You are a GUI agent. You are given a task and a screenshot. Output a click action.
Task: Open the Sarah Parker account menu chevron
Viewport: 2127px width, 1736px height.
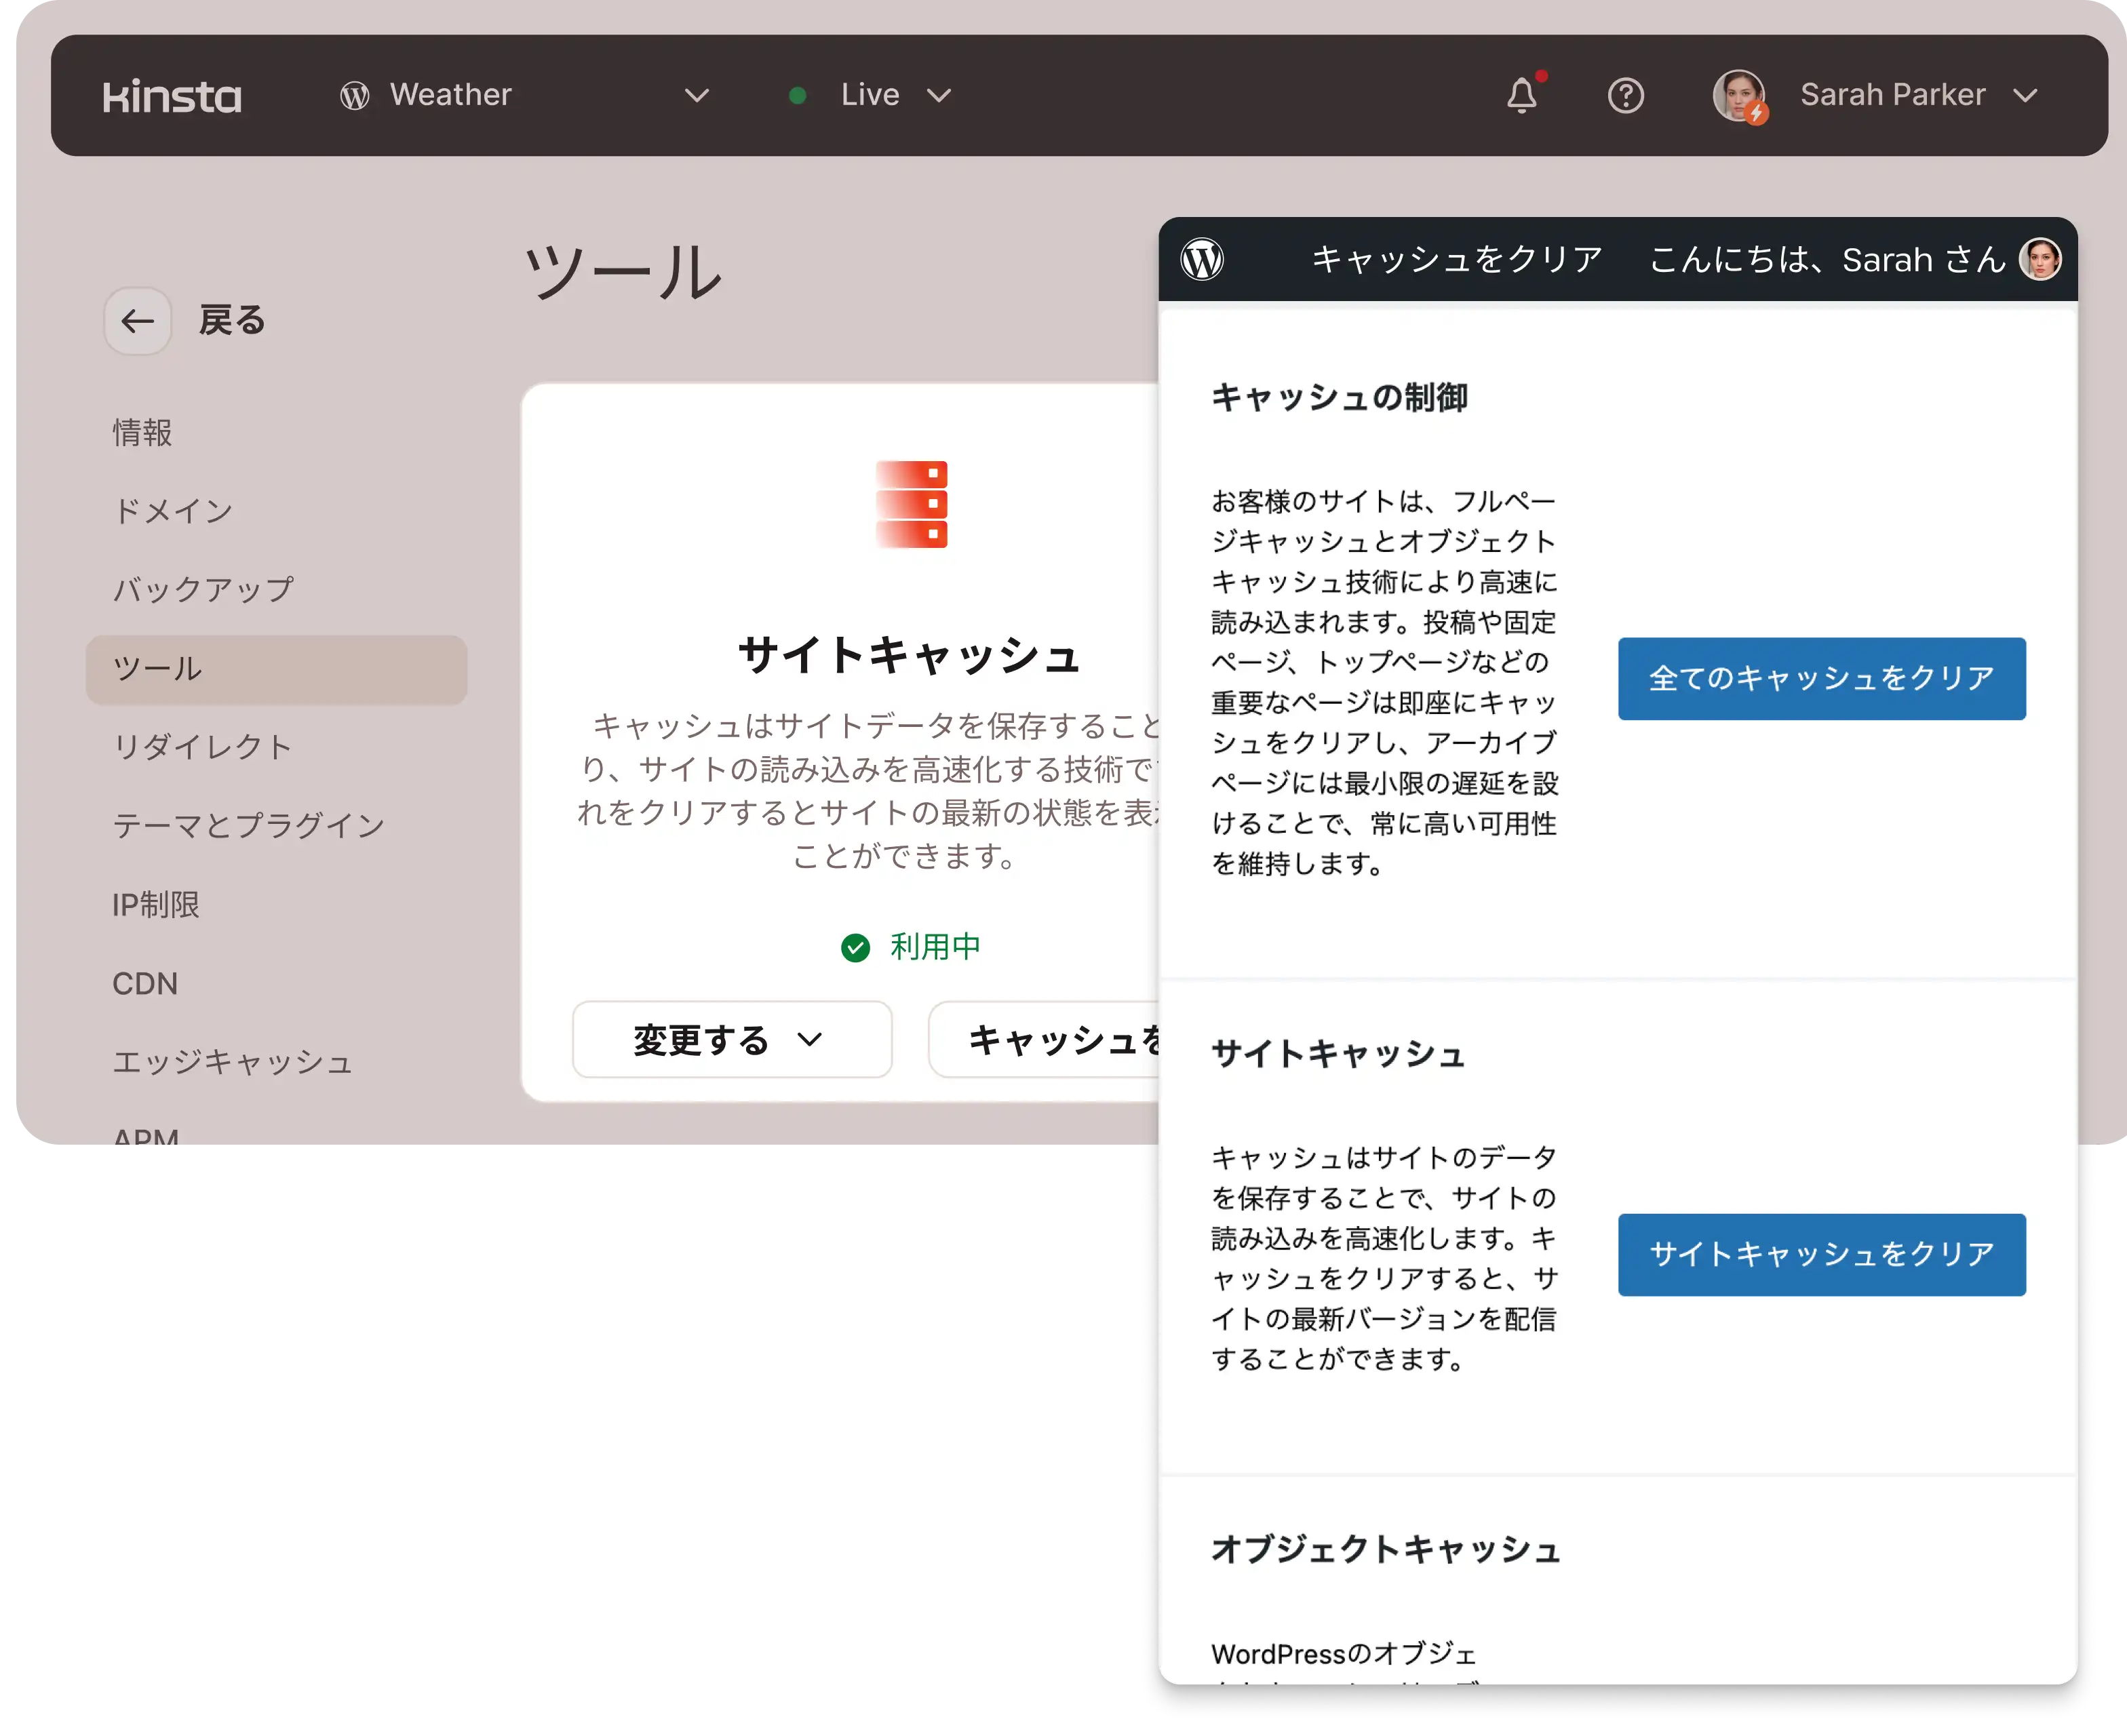2025,96
